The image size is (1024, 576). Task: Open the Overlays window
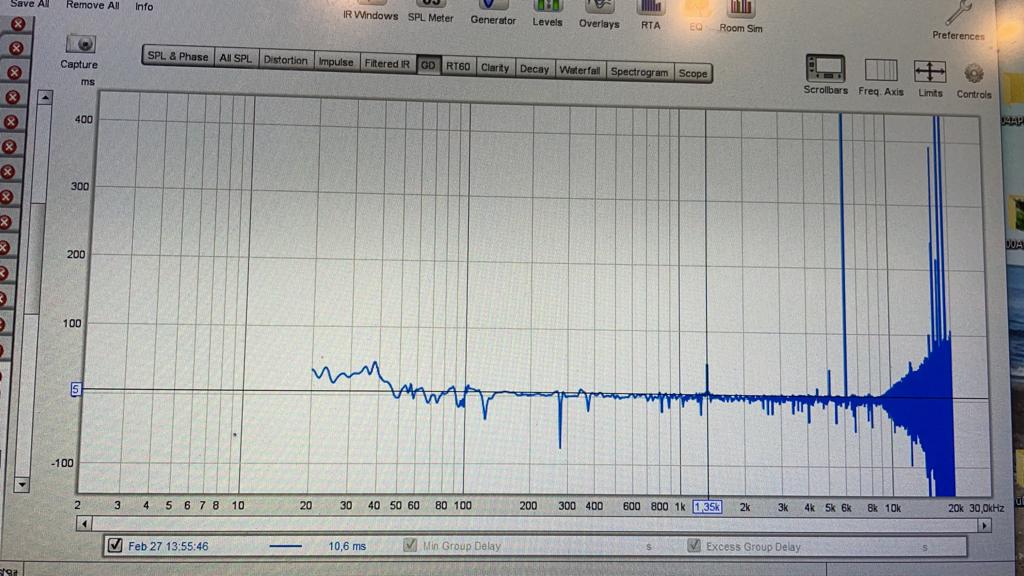pos(599,10)
